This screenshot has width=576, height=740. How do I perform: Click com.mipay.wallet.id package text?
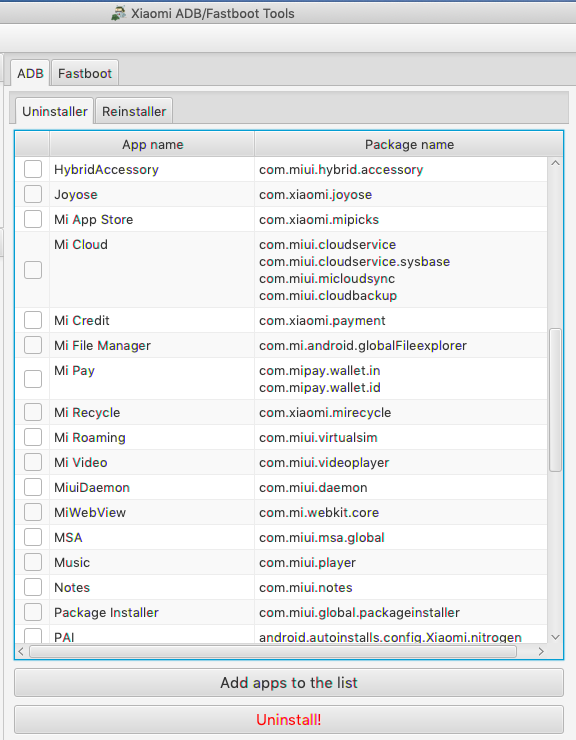point(320,387)
